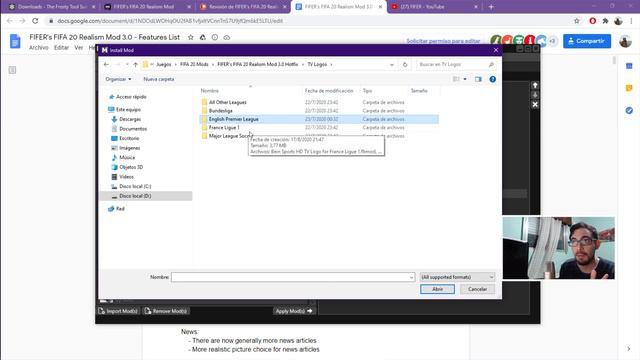640x360 pixels.
Task: Sort files by the Tipo column
Action: tap(367, 91)
